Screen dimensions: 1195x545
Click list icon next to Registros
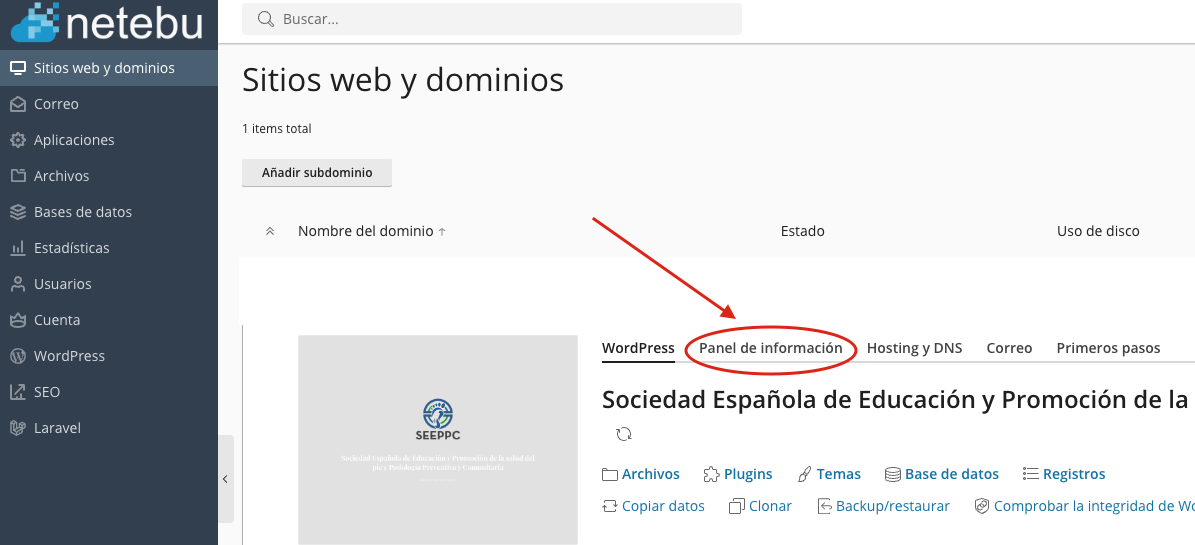1030,474
